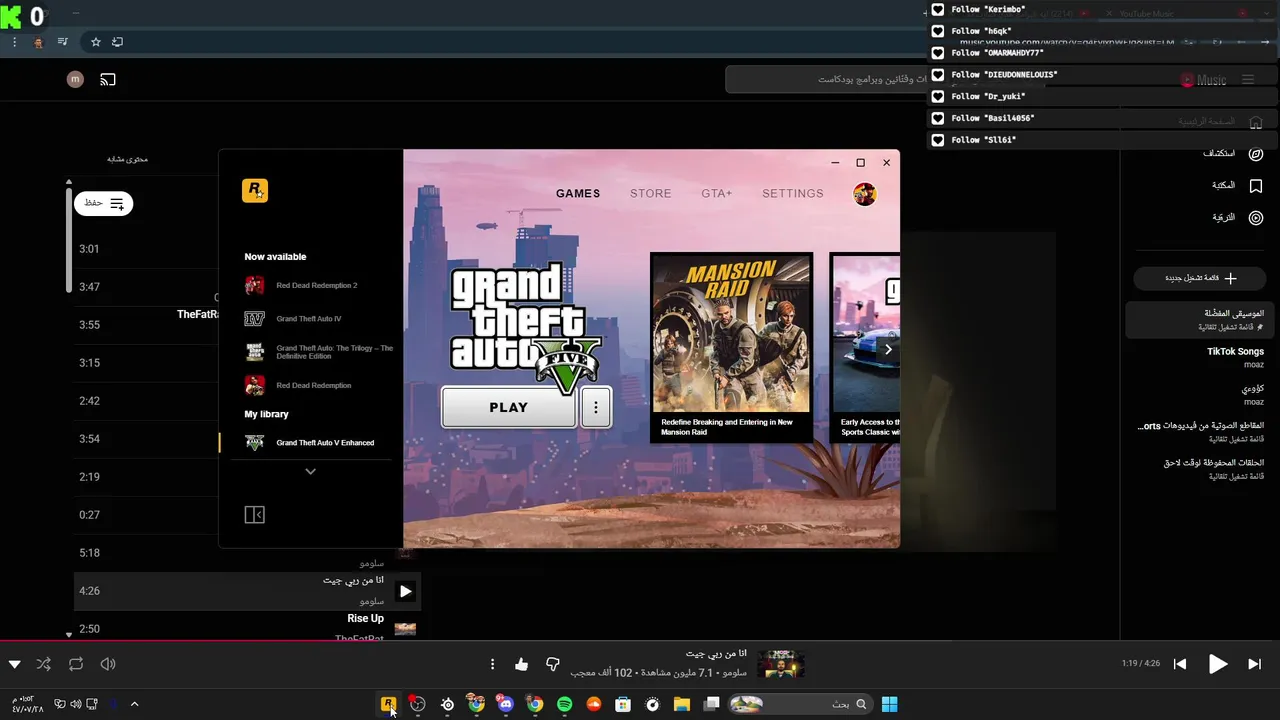Click the now-playing album thumbnail
This screenshot has height=720, width=1280.
click(x=780, y=664)
